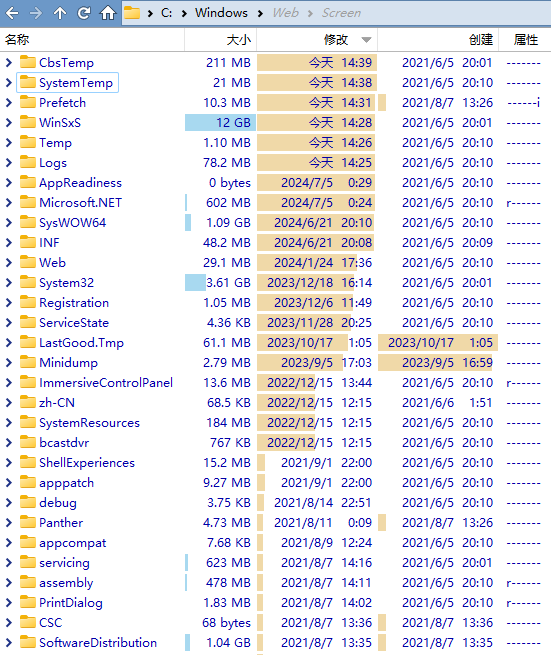
Task: Refresh the folder listing
Action: (x=84, y=13)
